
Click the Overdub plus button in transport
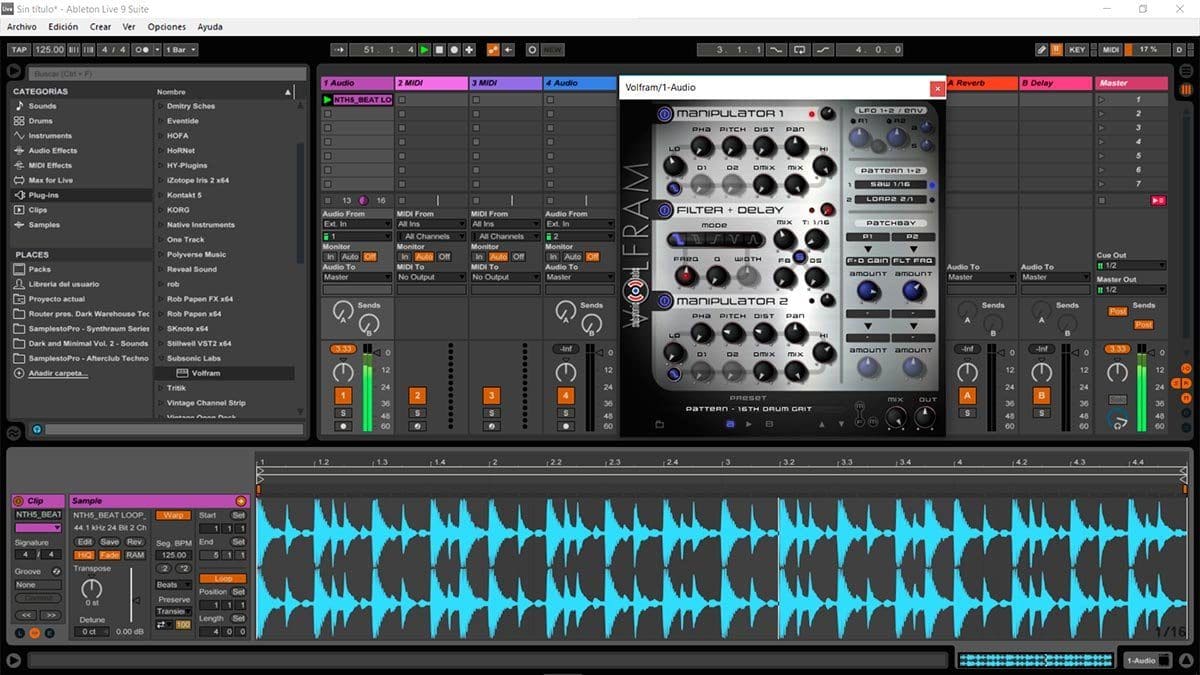[469, 49]
